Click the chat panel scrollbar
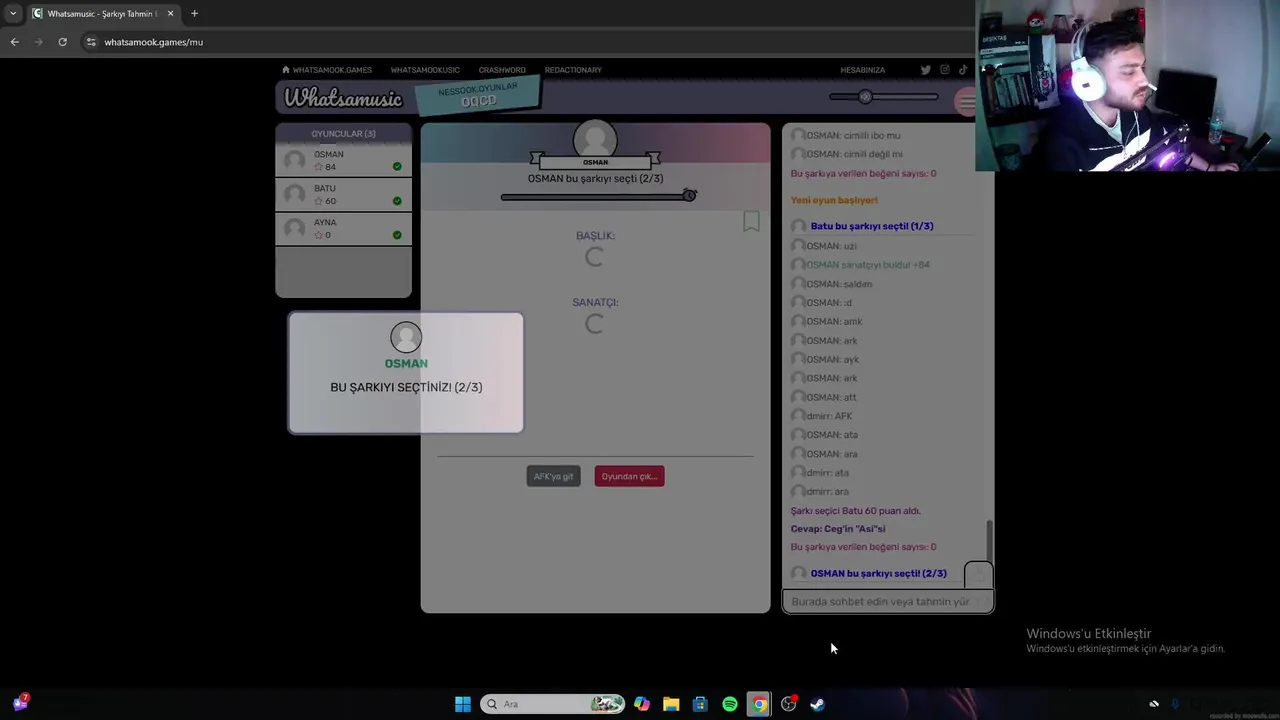 pos(990,540)
